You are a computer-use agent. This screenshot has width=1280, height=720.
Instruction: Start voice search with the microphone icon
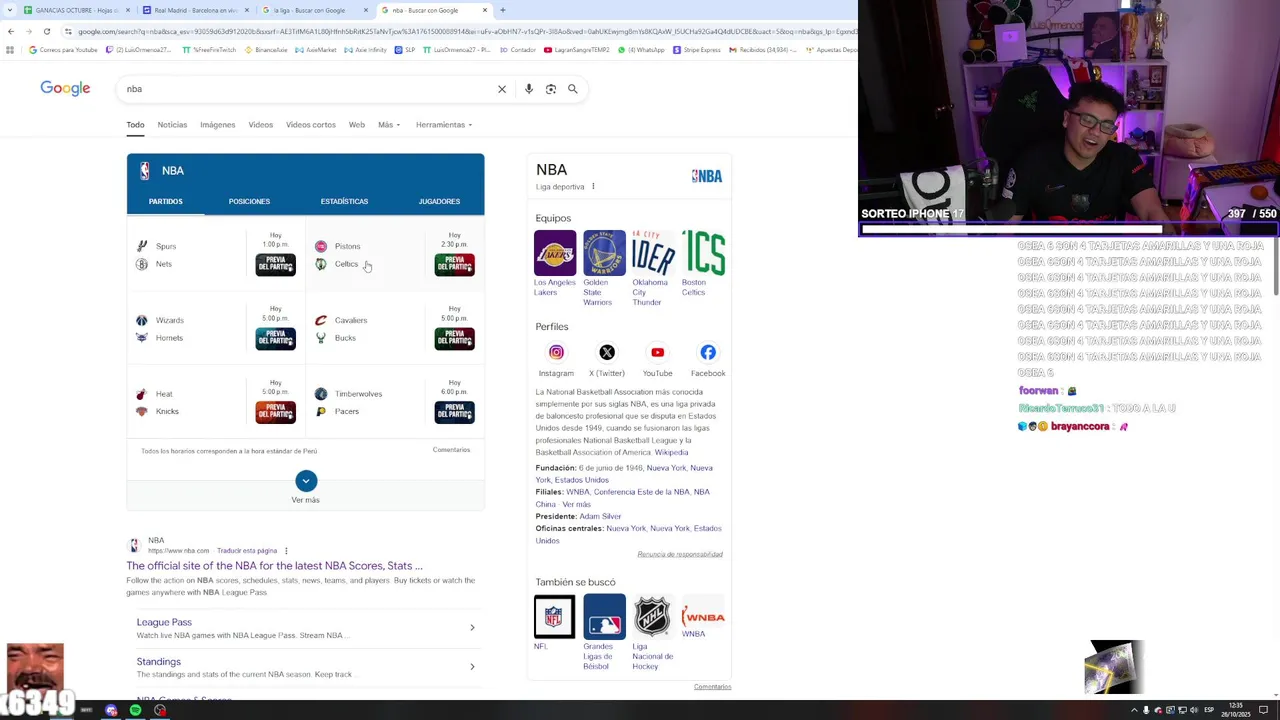pyautogui.click(x=529, y=89)
